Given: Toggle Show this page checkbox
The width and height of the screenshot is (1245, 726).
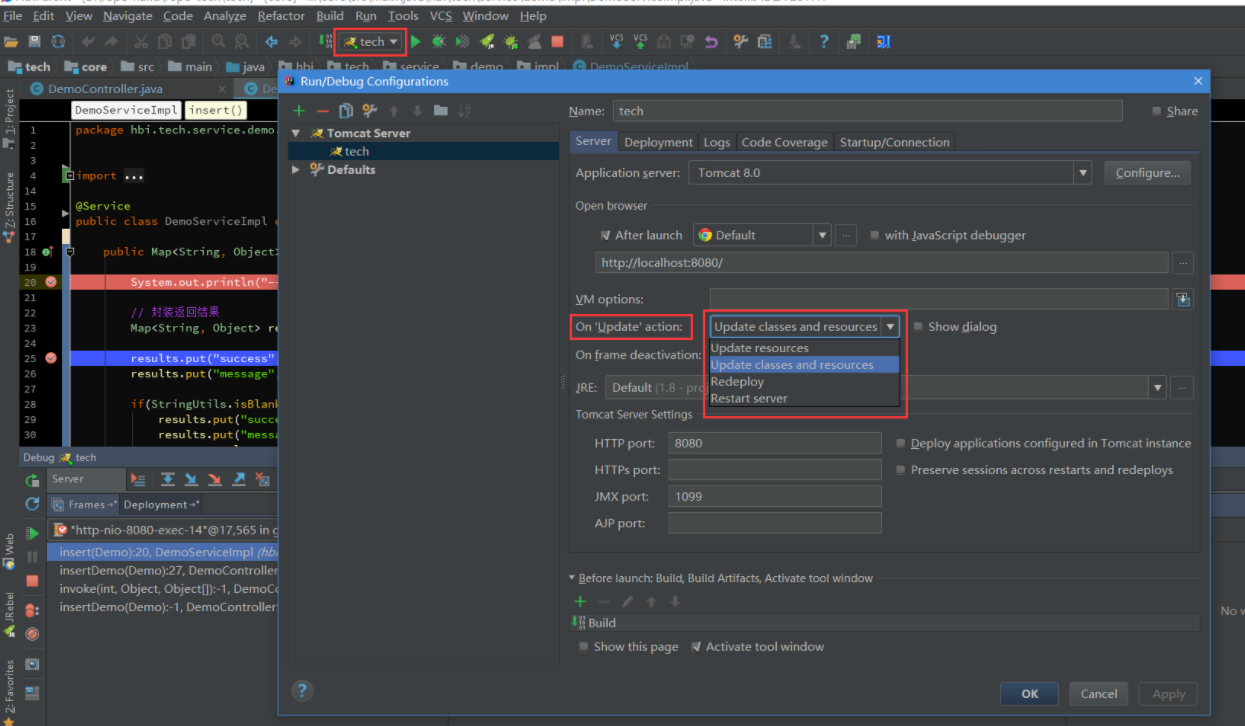Looking at the screenshot, I should coord(584,647).
